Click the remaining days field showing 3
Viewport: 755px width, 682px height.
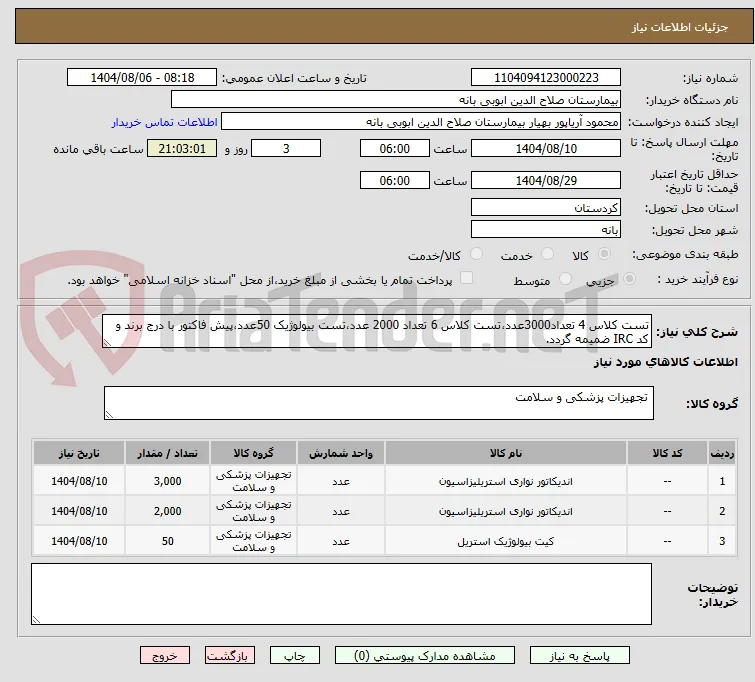tap(286, 148)
